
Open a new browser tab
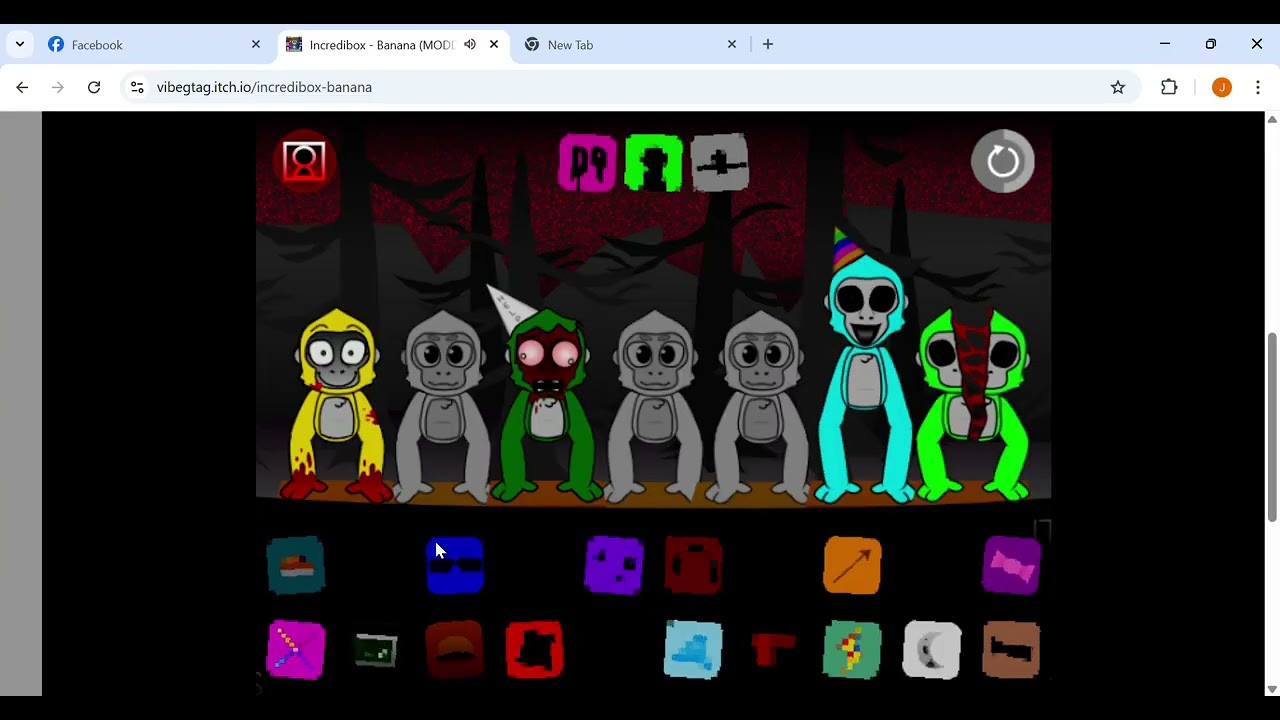pos(768,45)
